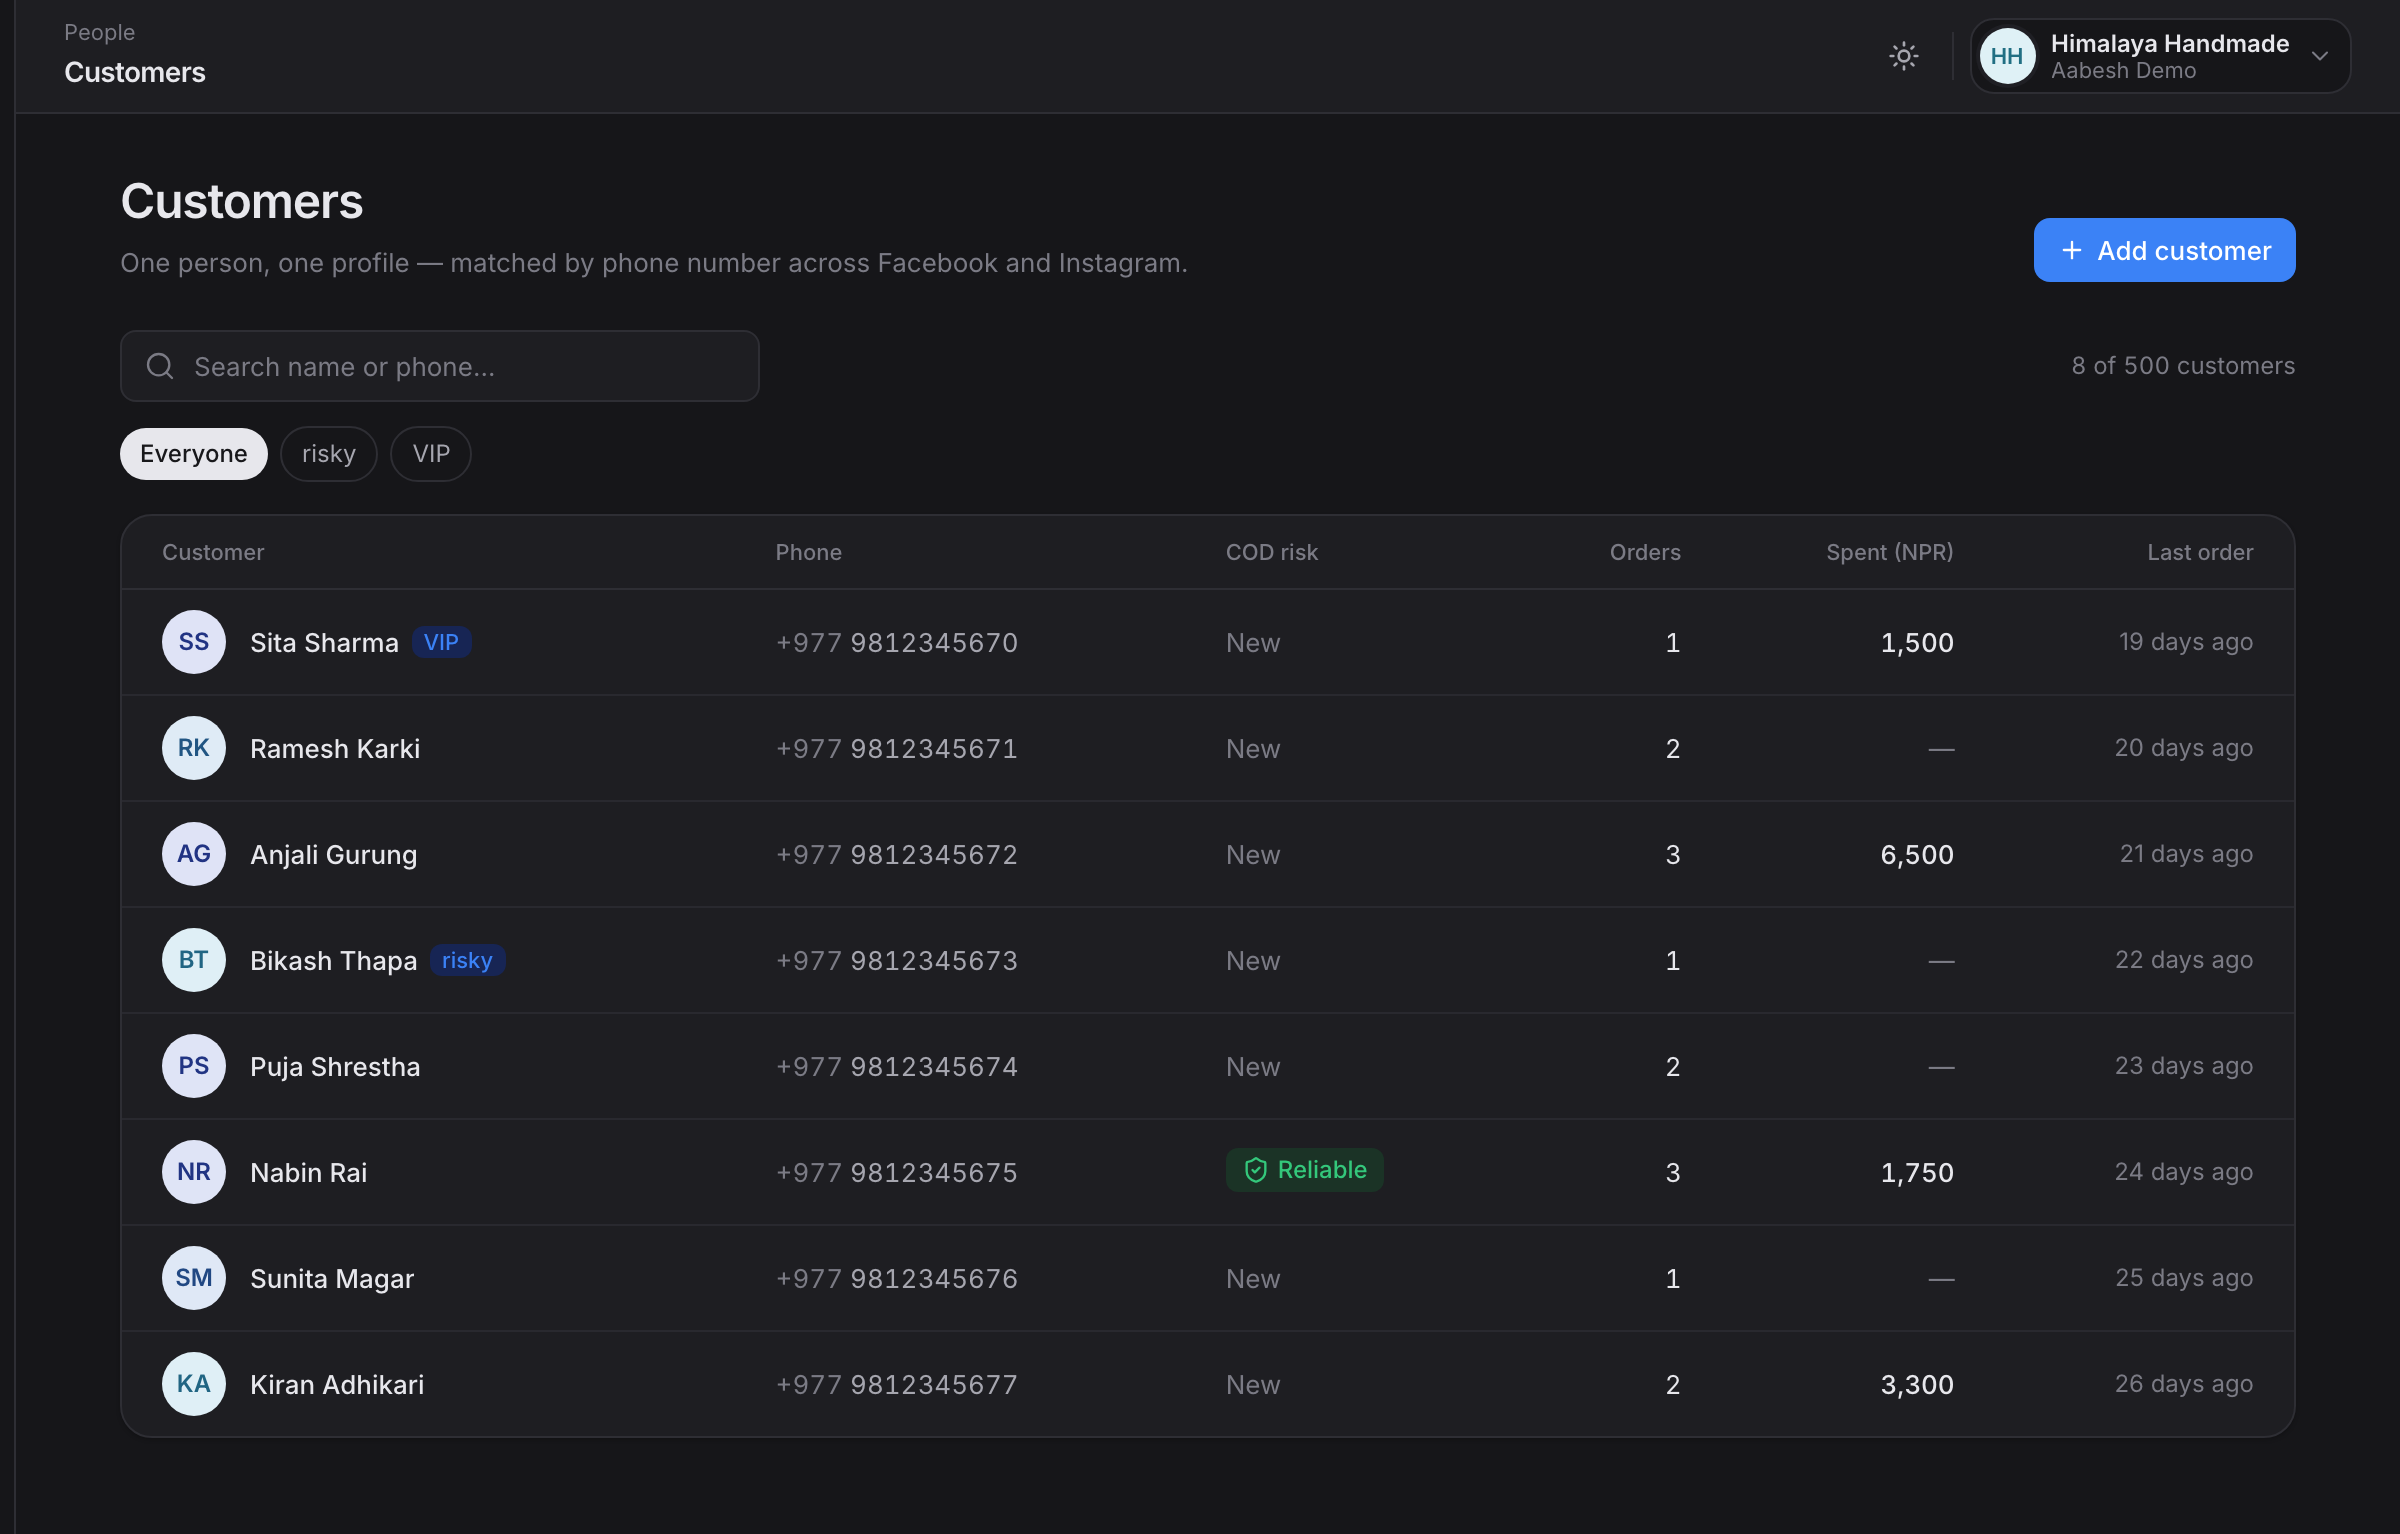Click the HH workspace avatar
This screenshot has width=2400, height=1534.
coord(2007,56)
